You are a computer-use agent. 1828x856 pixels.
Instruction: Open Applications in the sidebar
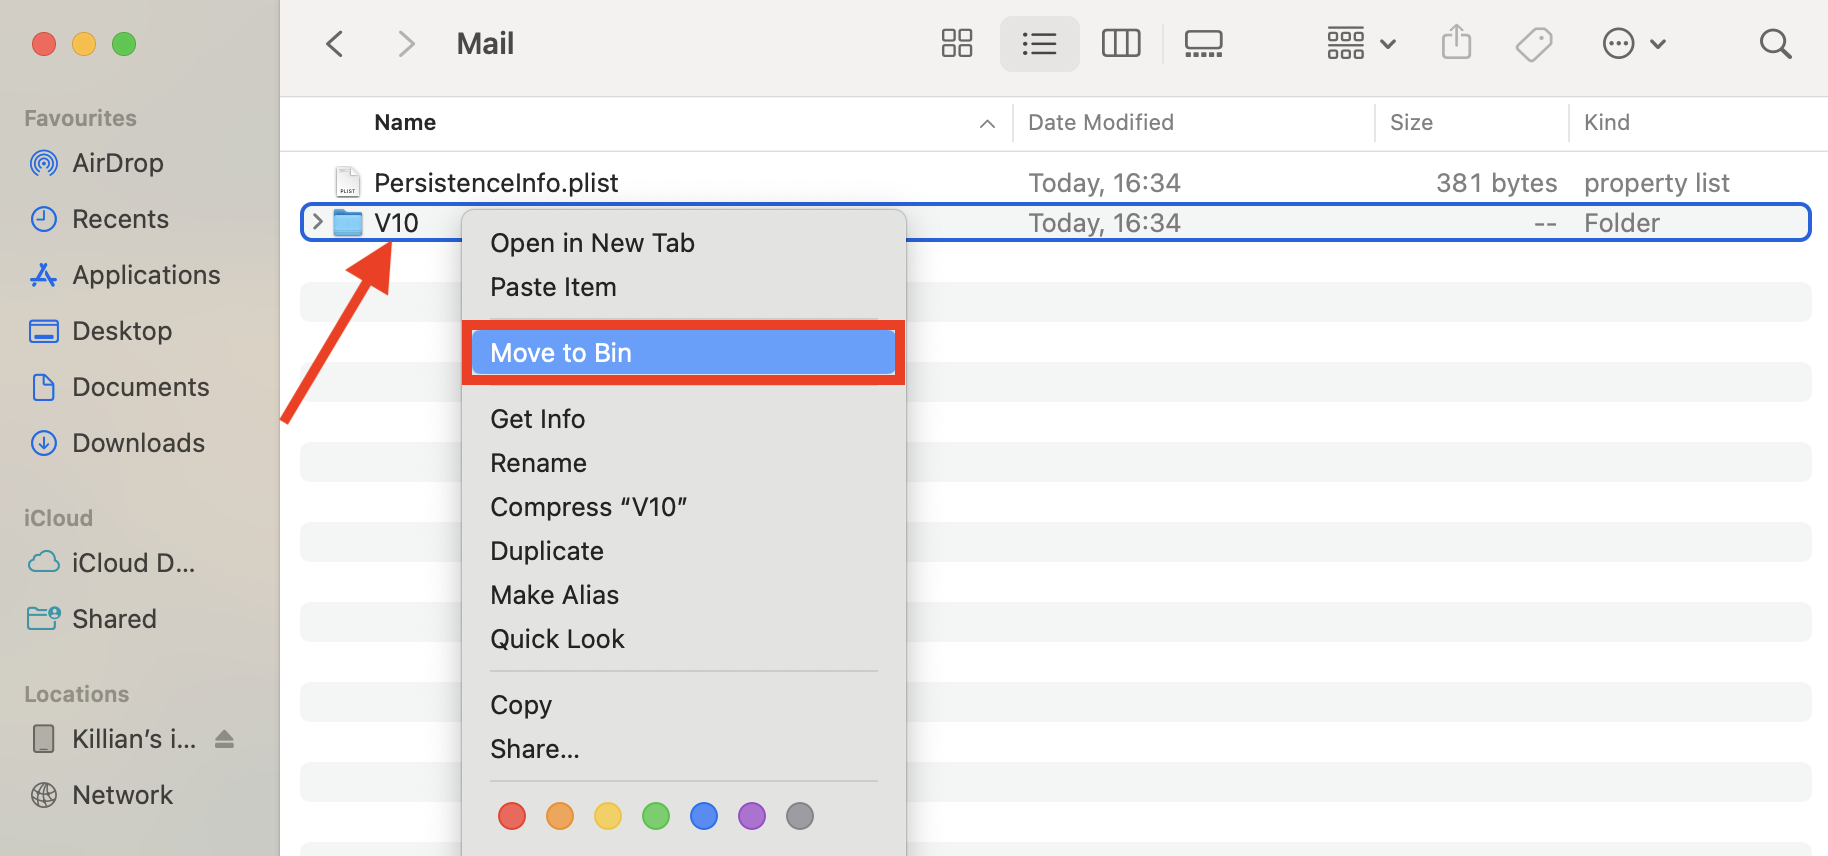pyautogui.click(x=146, y=275)
